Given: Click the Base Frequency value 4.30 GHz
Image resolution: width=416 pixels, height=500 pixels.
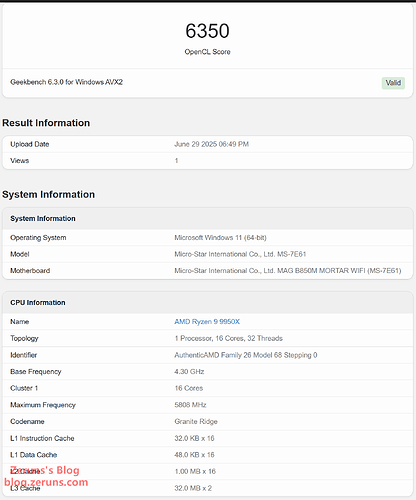Looking at the screenshot, I should click(x=189, y=372).
